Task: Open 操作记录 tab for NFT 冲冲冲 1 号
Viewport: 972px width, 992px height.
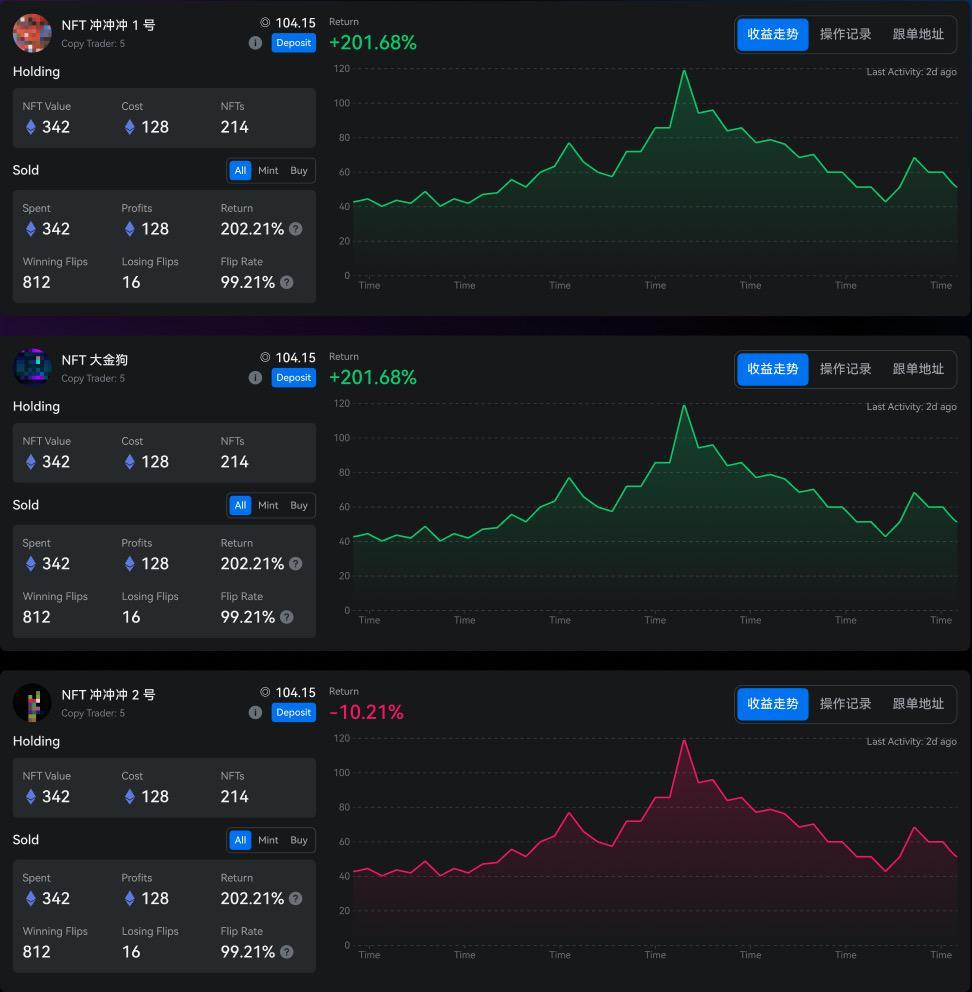Action: (x=845, y=34)
